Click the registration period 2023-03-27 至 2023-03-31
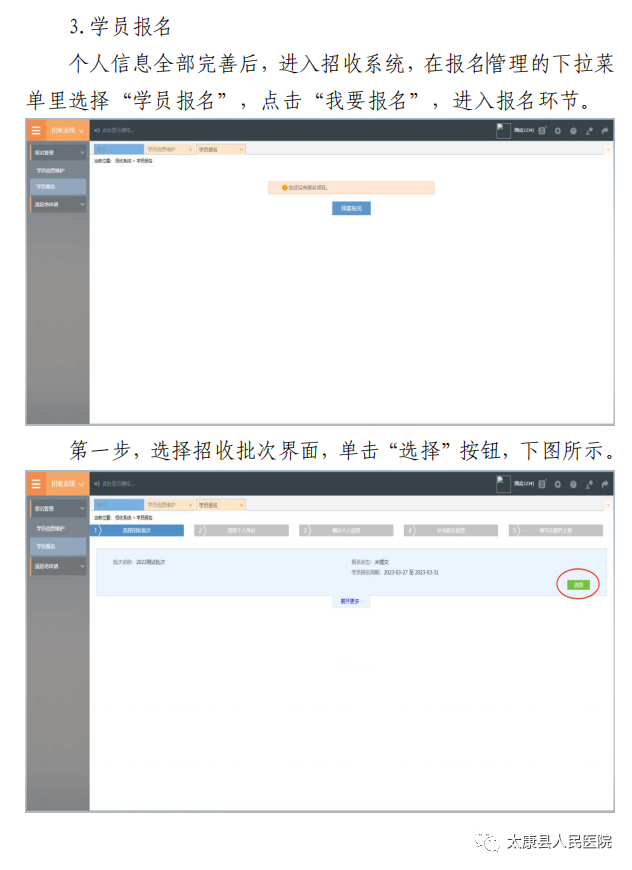The width and height of the screenshot is (632, 870). 411,572
